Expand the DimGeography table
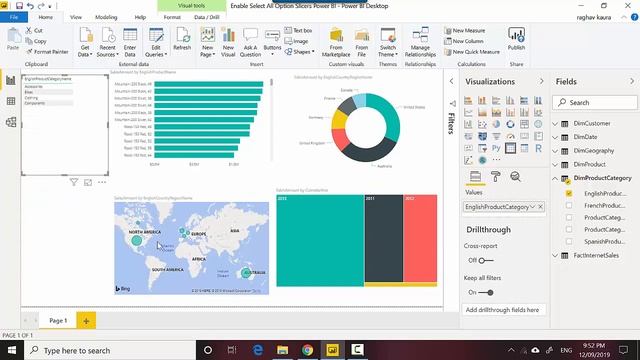640x360 pixels. pyautogui.click(x=555, y=151)
